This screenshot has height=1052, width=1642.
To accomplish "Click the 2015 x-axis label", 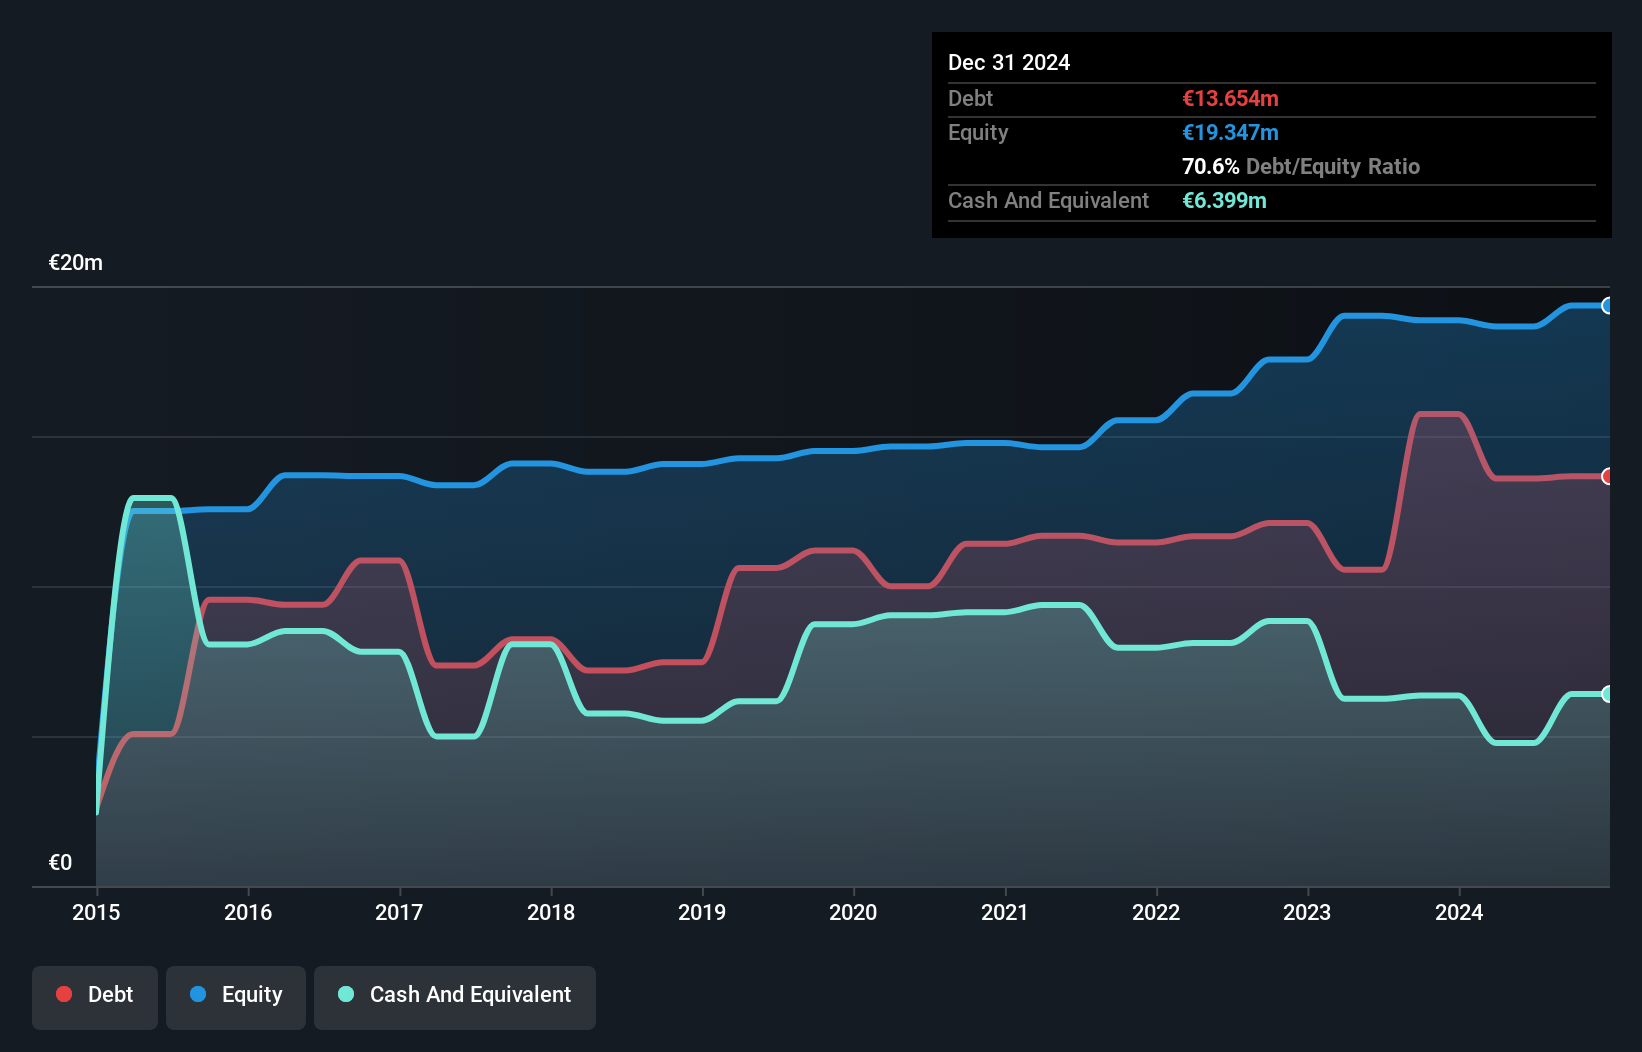I will coord(96,912).
